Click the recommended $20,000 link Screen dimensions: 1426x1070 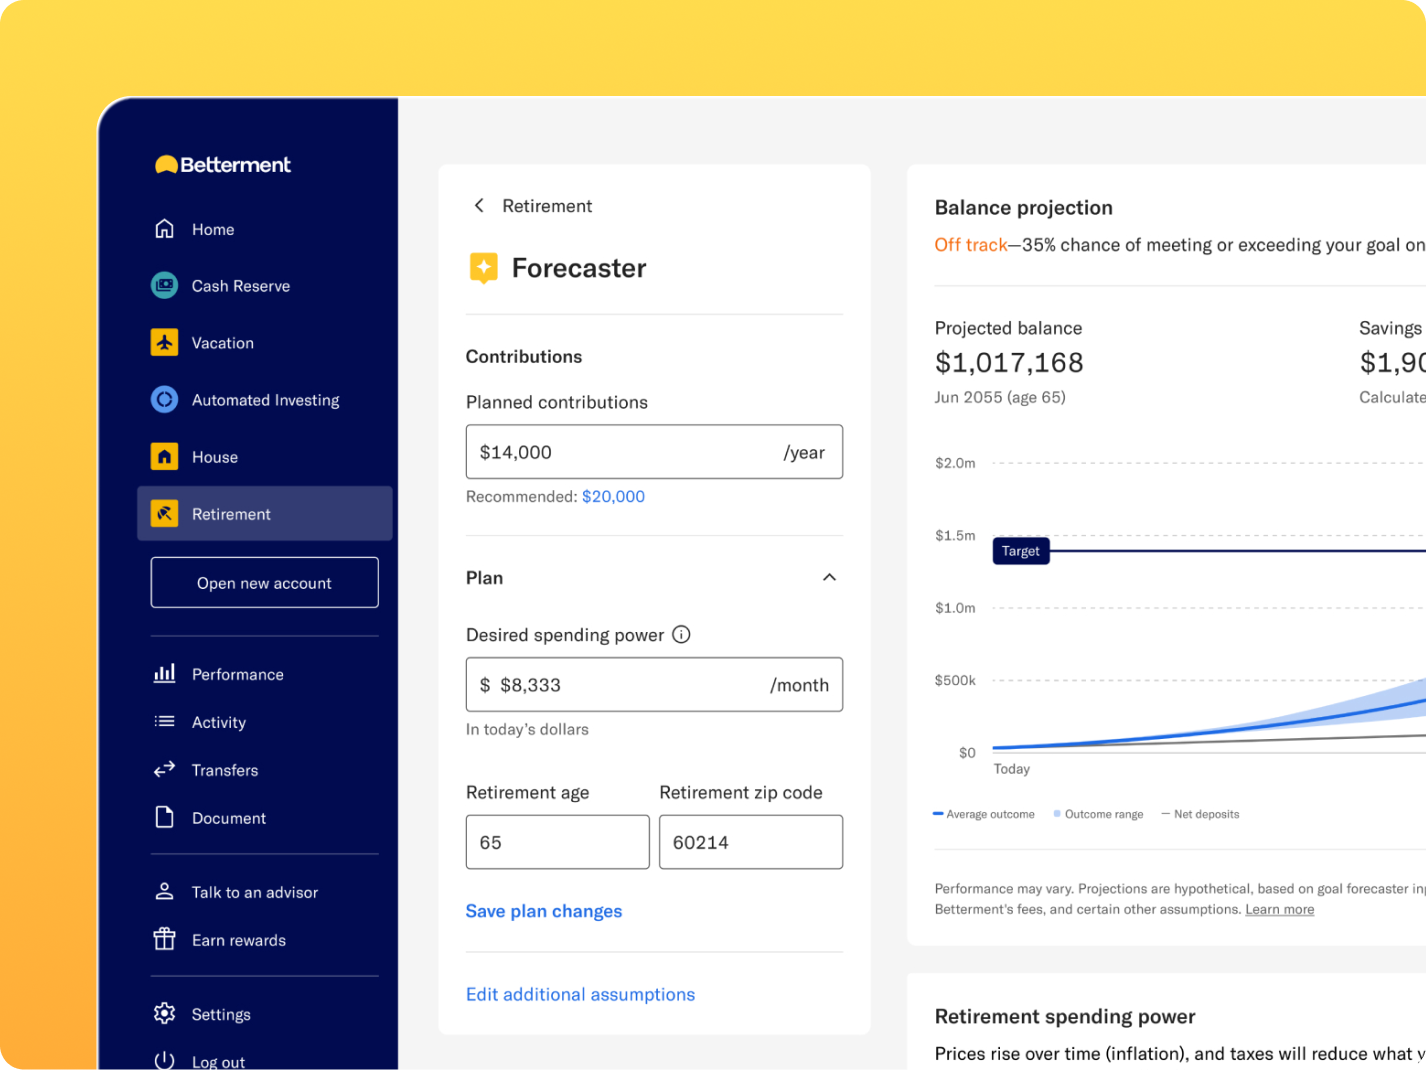613,496
